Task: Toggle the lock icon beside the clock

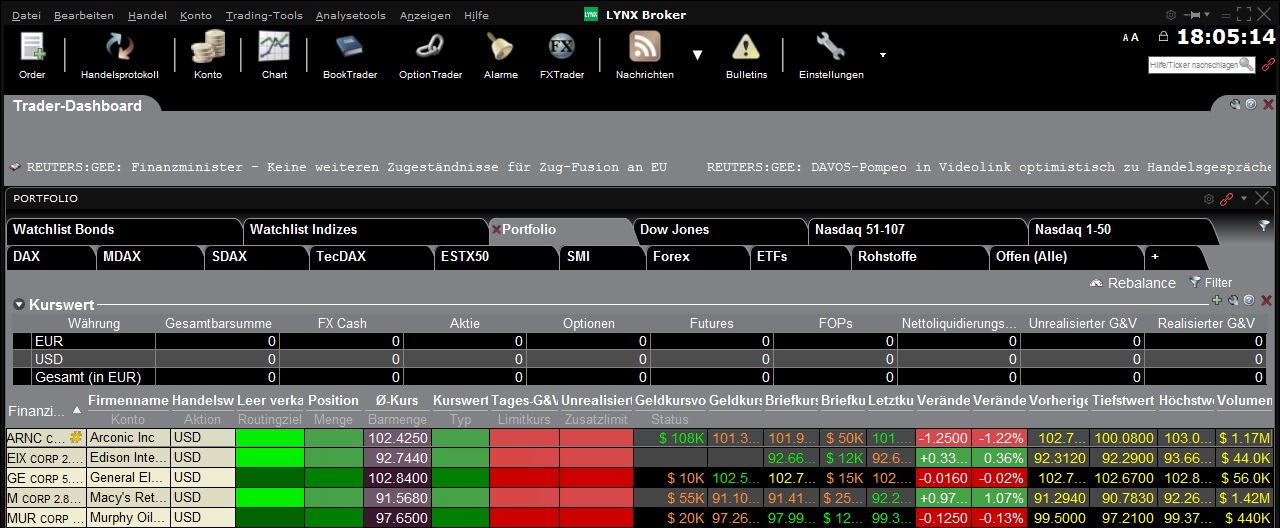Action: (1163, 37)
